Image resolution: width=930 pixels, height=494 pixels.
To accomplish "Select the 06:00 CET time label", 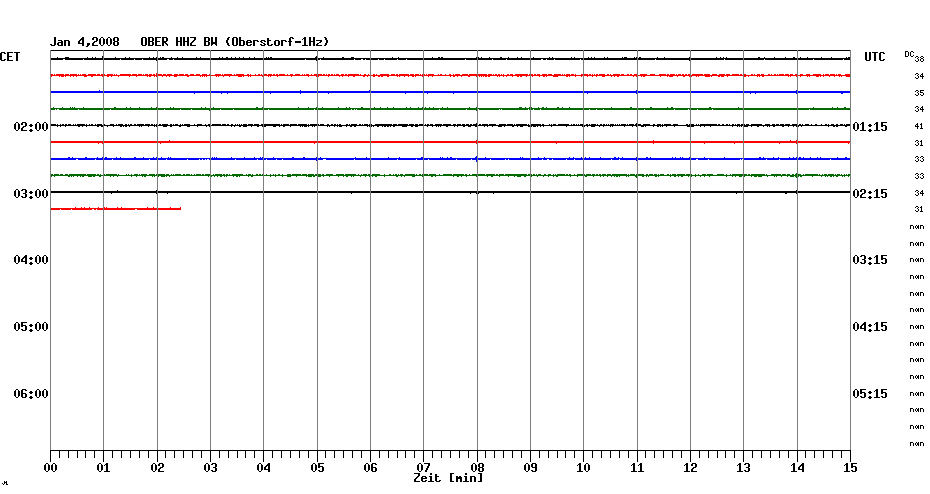I will point(31,394).
